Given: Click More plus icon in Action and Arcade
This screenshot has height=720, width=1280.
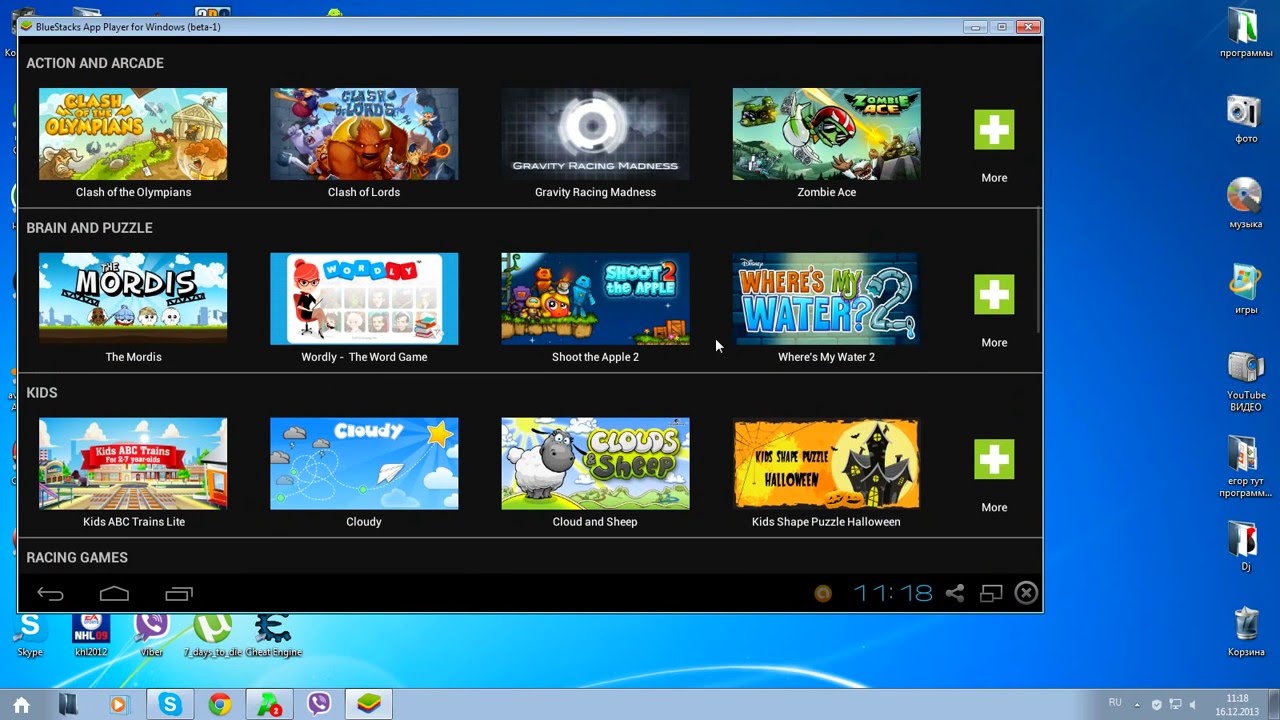Looking at the screenshot, I should tap(994, 130).
